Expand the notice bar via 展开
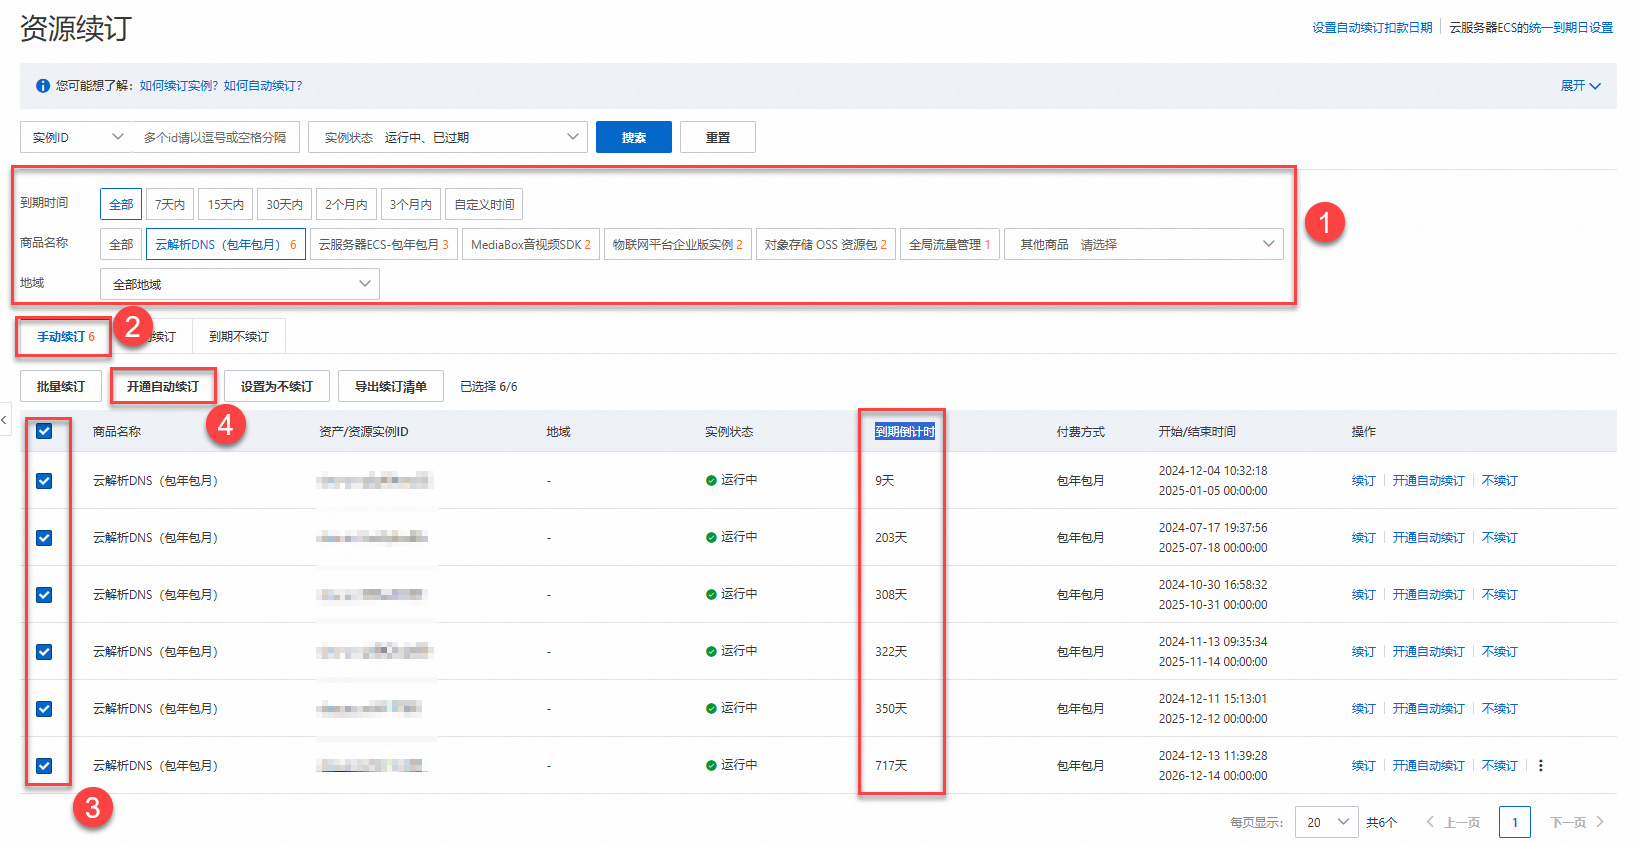Screen dimensions: 1640x845 click(1580, 86)
